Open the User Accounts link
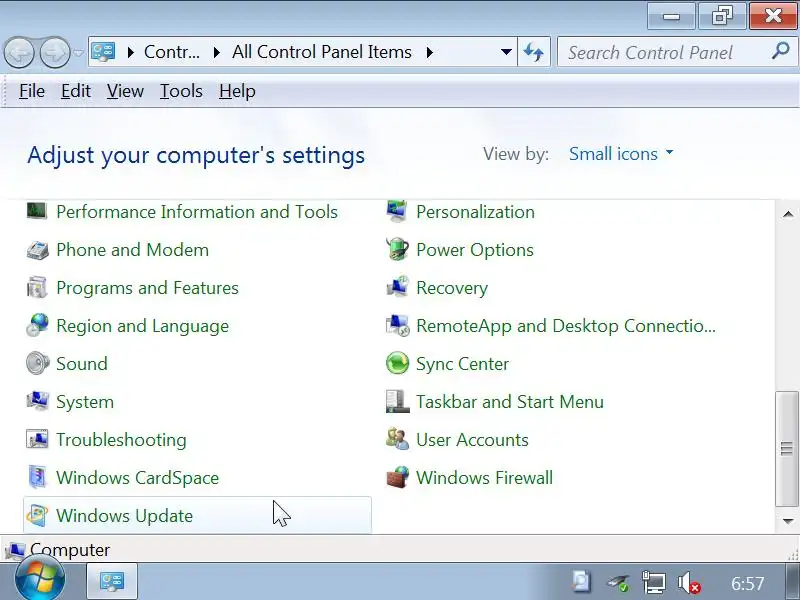The height and width of the screenshot is (600, 800). 472,440
